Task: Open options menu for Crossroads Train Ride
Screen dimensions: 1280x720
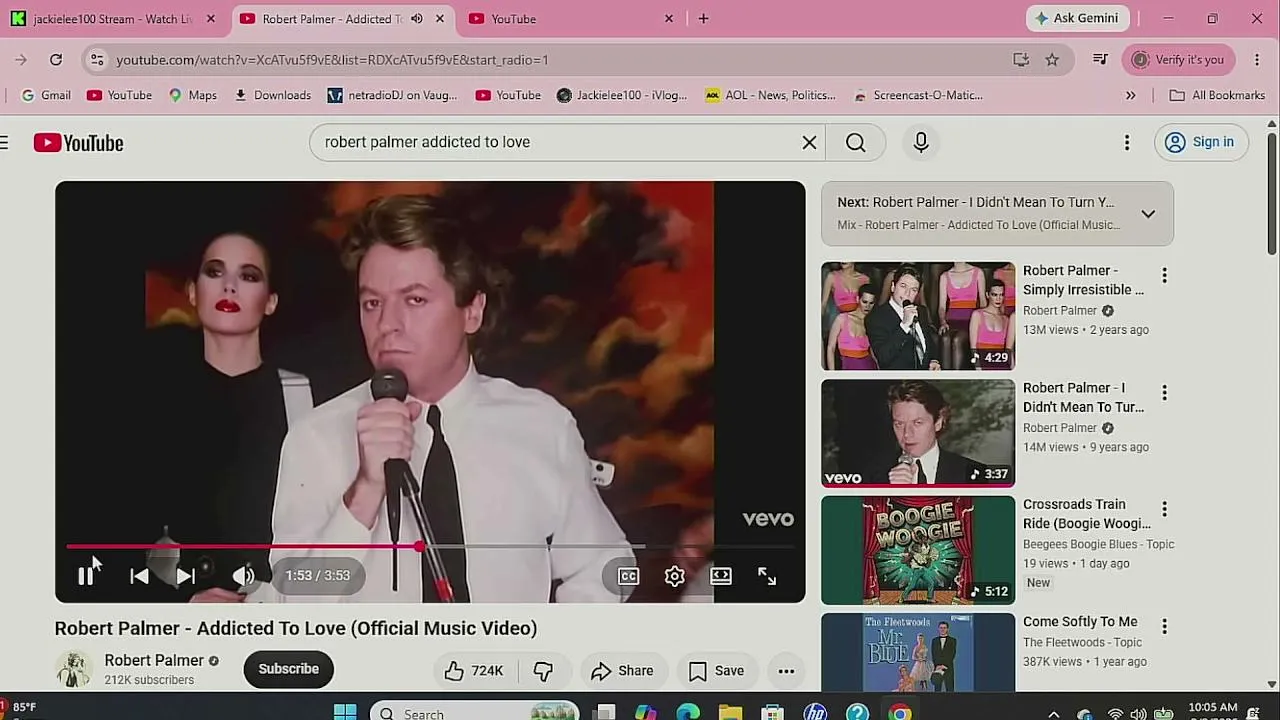Action: click(1164, 509)
